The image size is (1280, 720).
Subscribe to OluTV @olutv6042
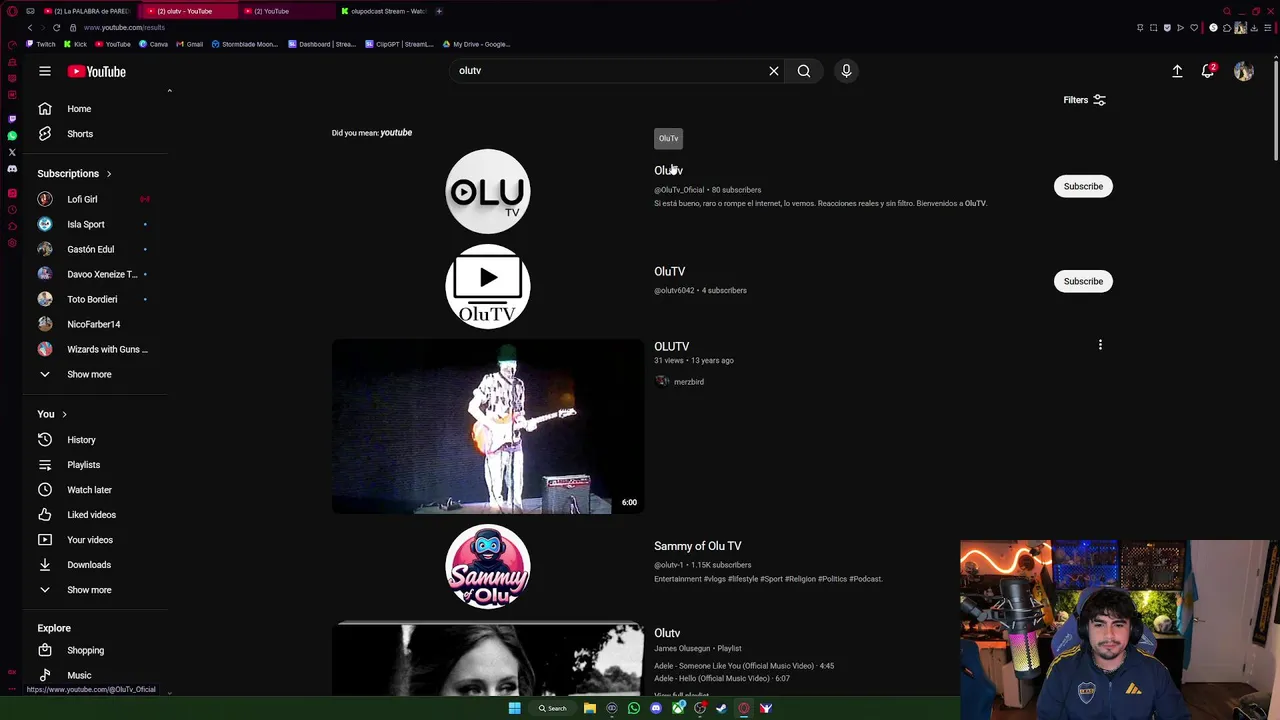(1083, 281)
